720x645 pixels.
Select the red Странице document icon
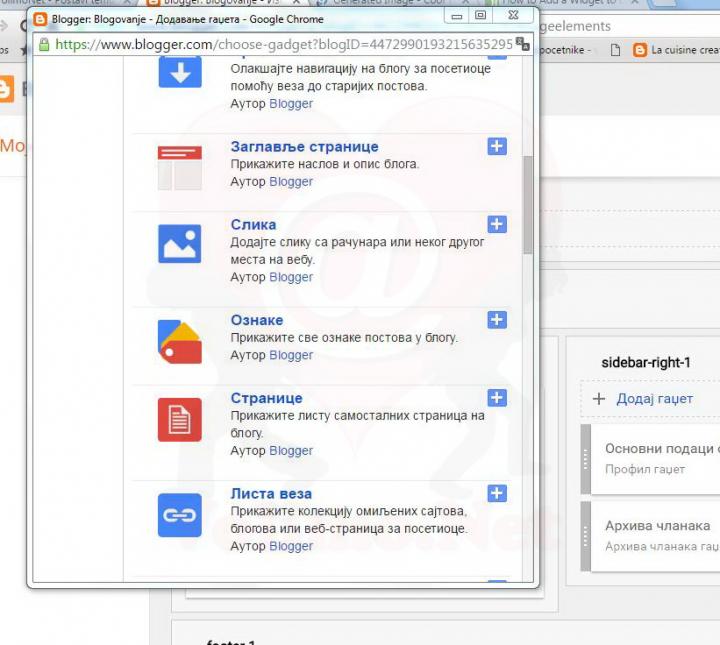click(180, 419)
